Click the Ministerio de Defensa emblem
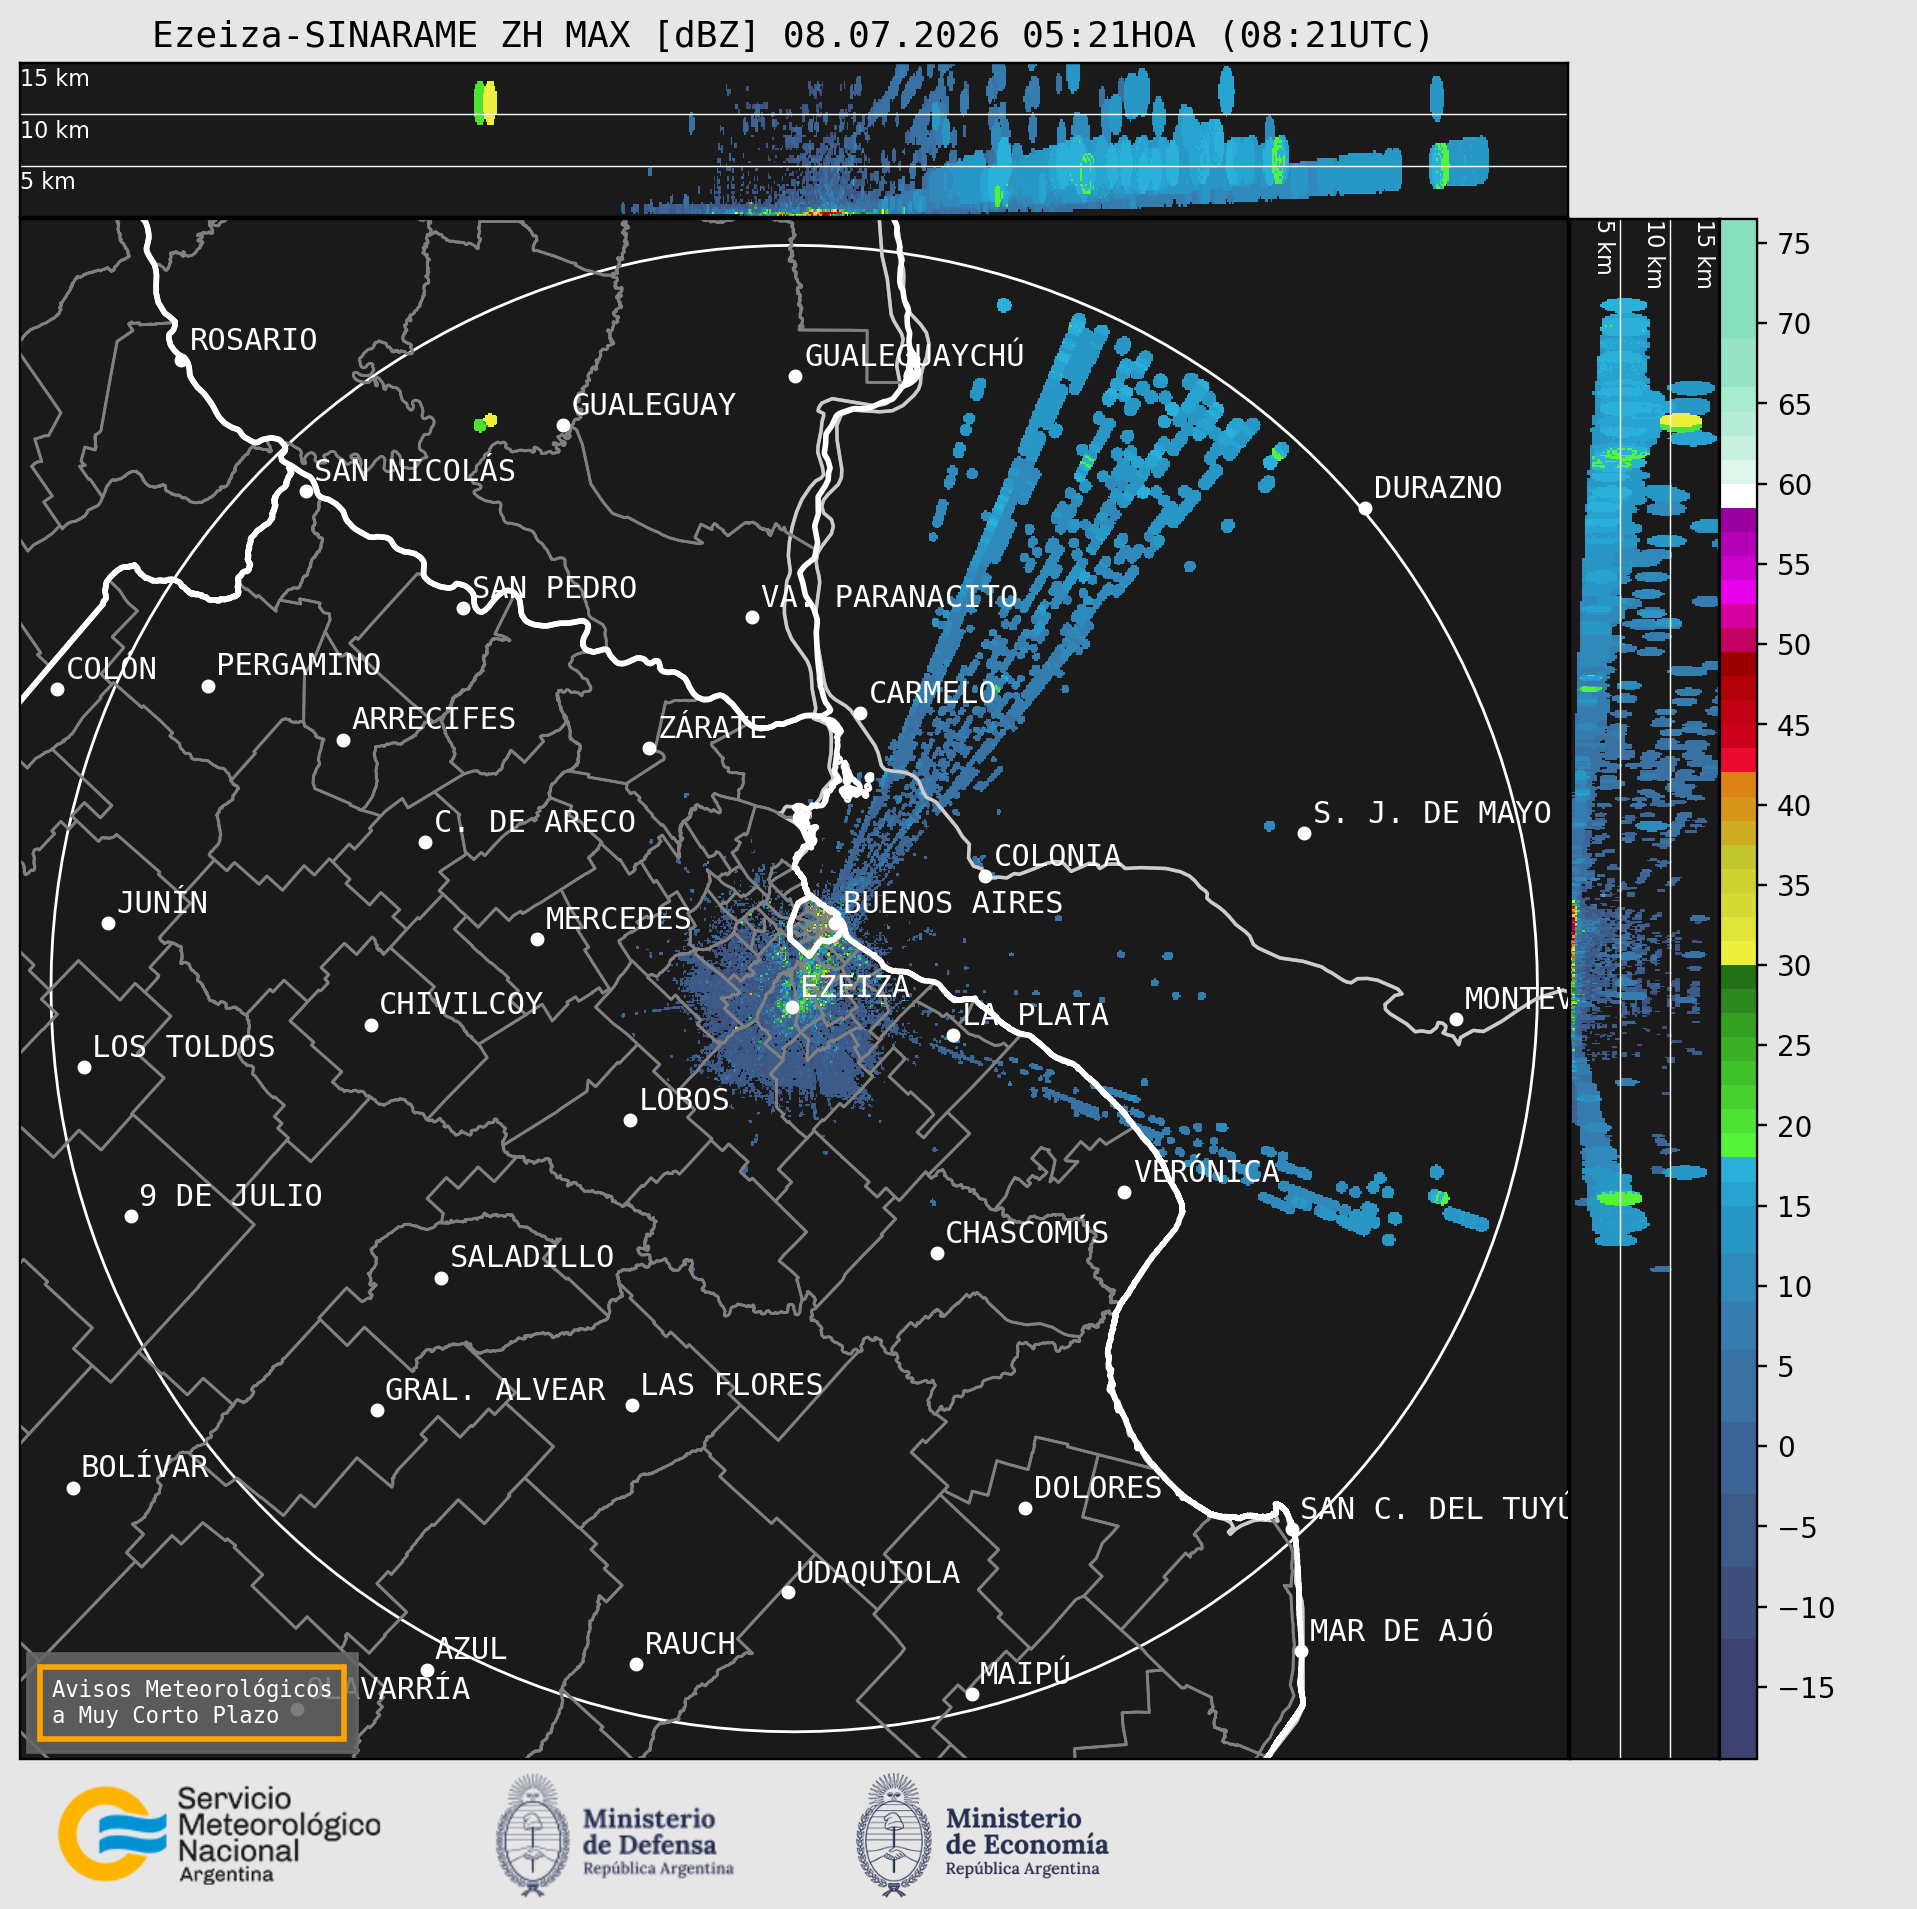The height and width of the screenshot is (1909, 1917). (x=533, y=1834)
